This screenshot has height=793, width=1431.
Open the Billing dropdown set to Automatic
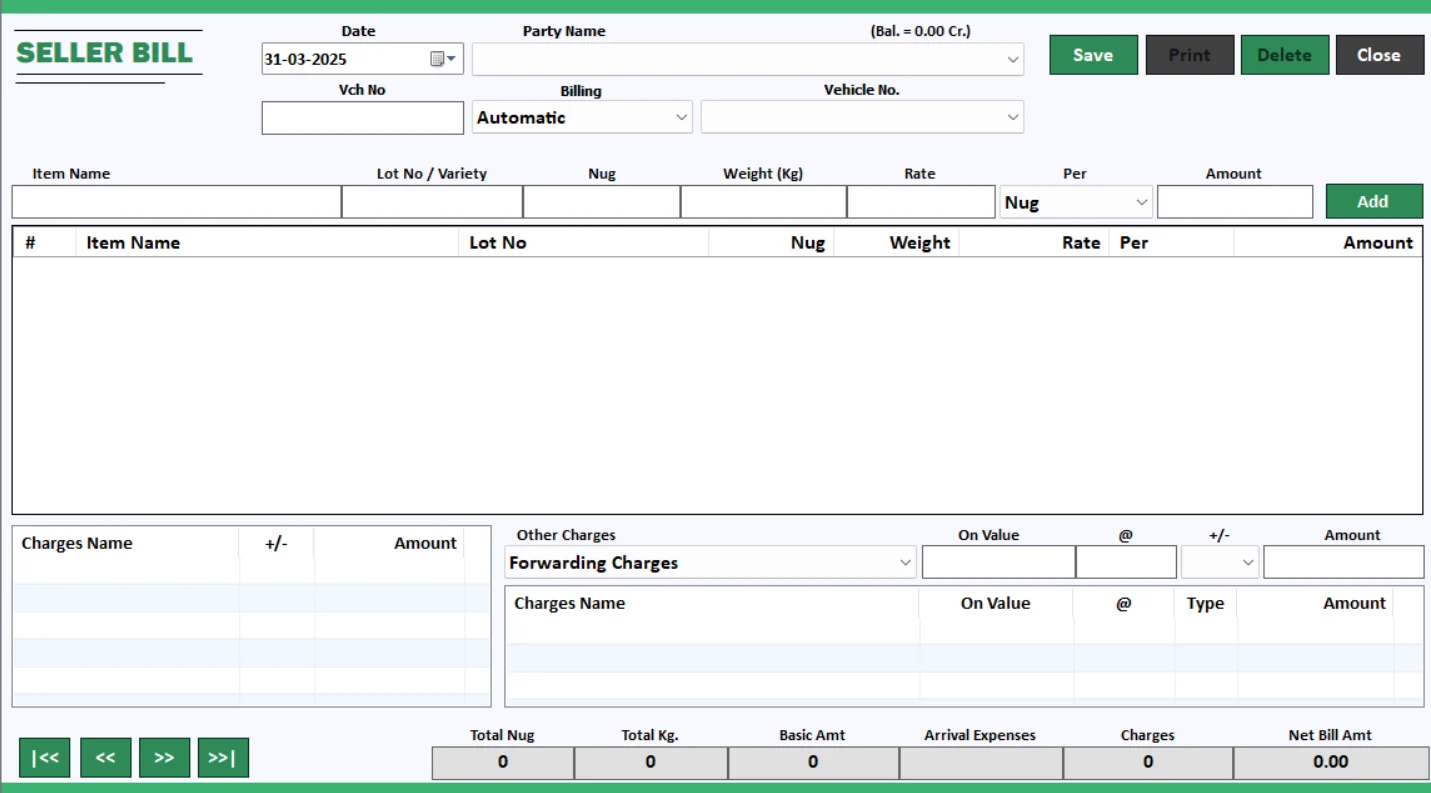coord(582,117)
